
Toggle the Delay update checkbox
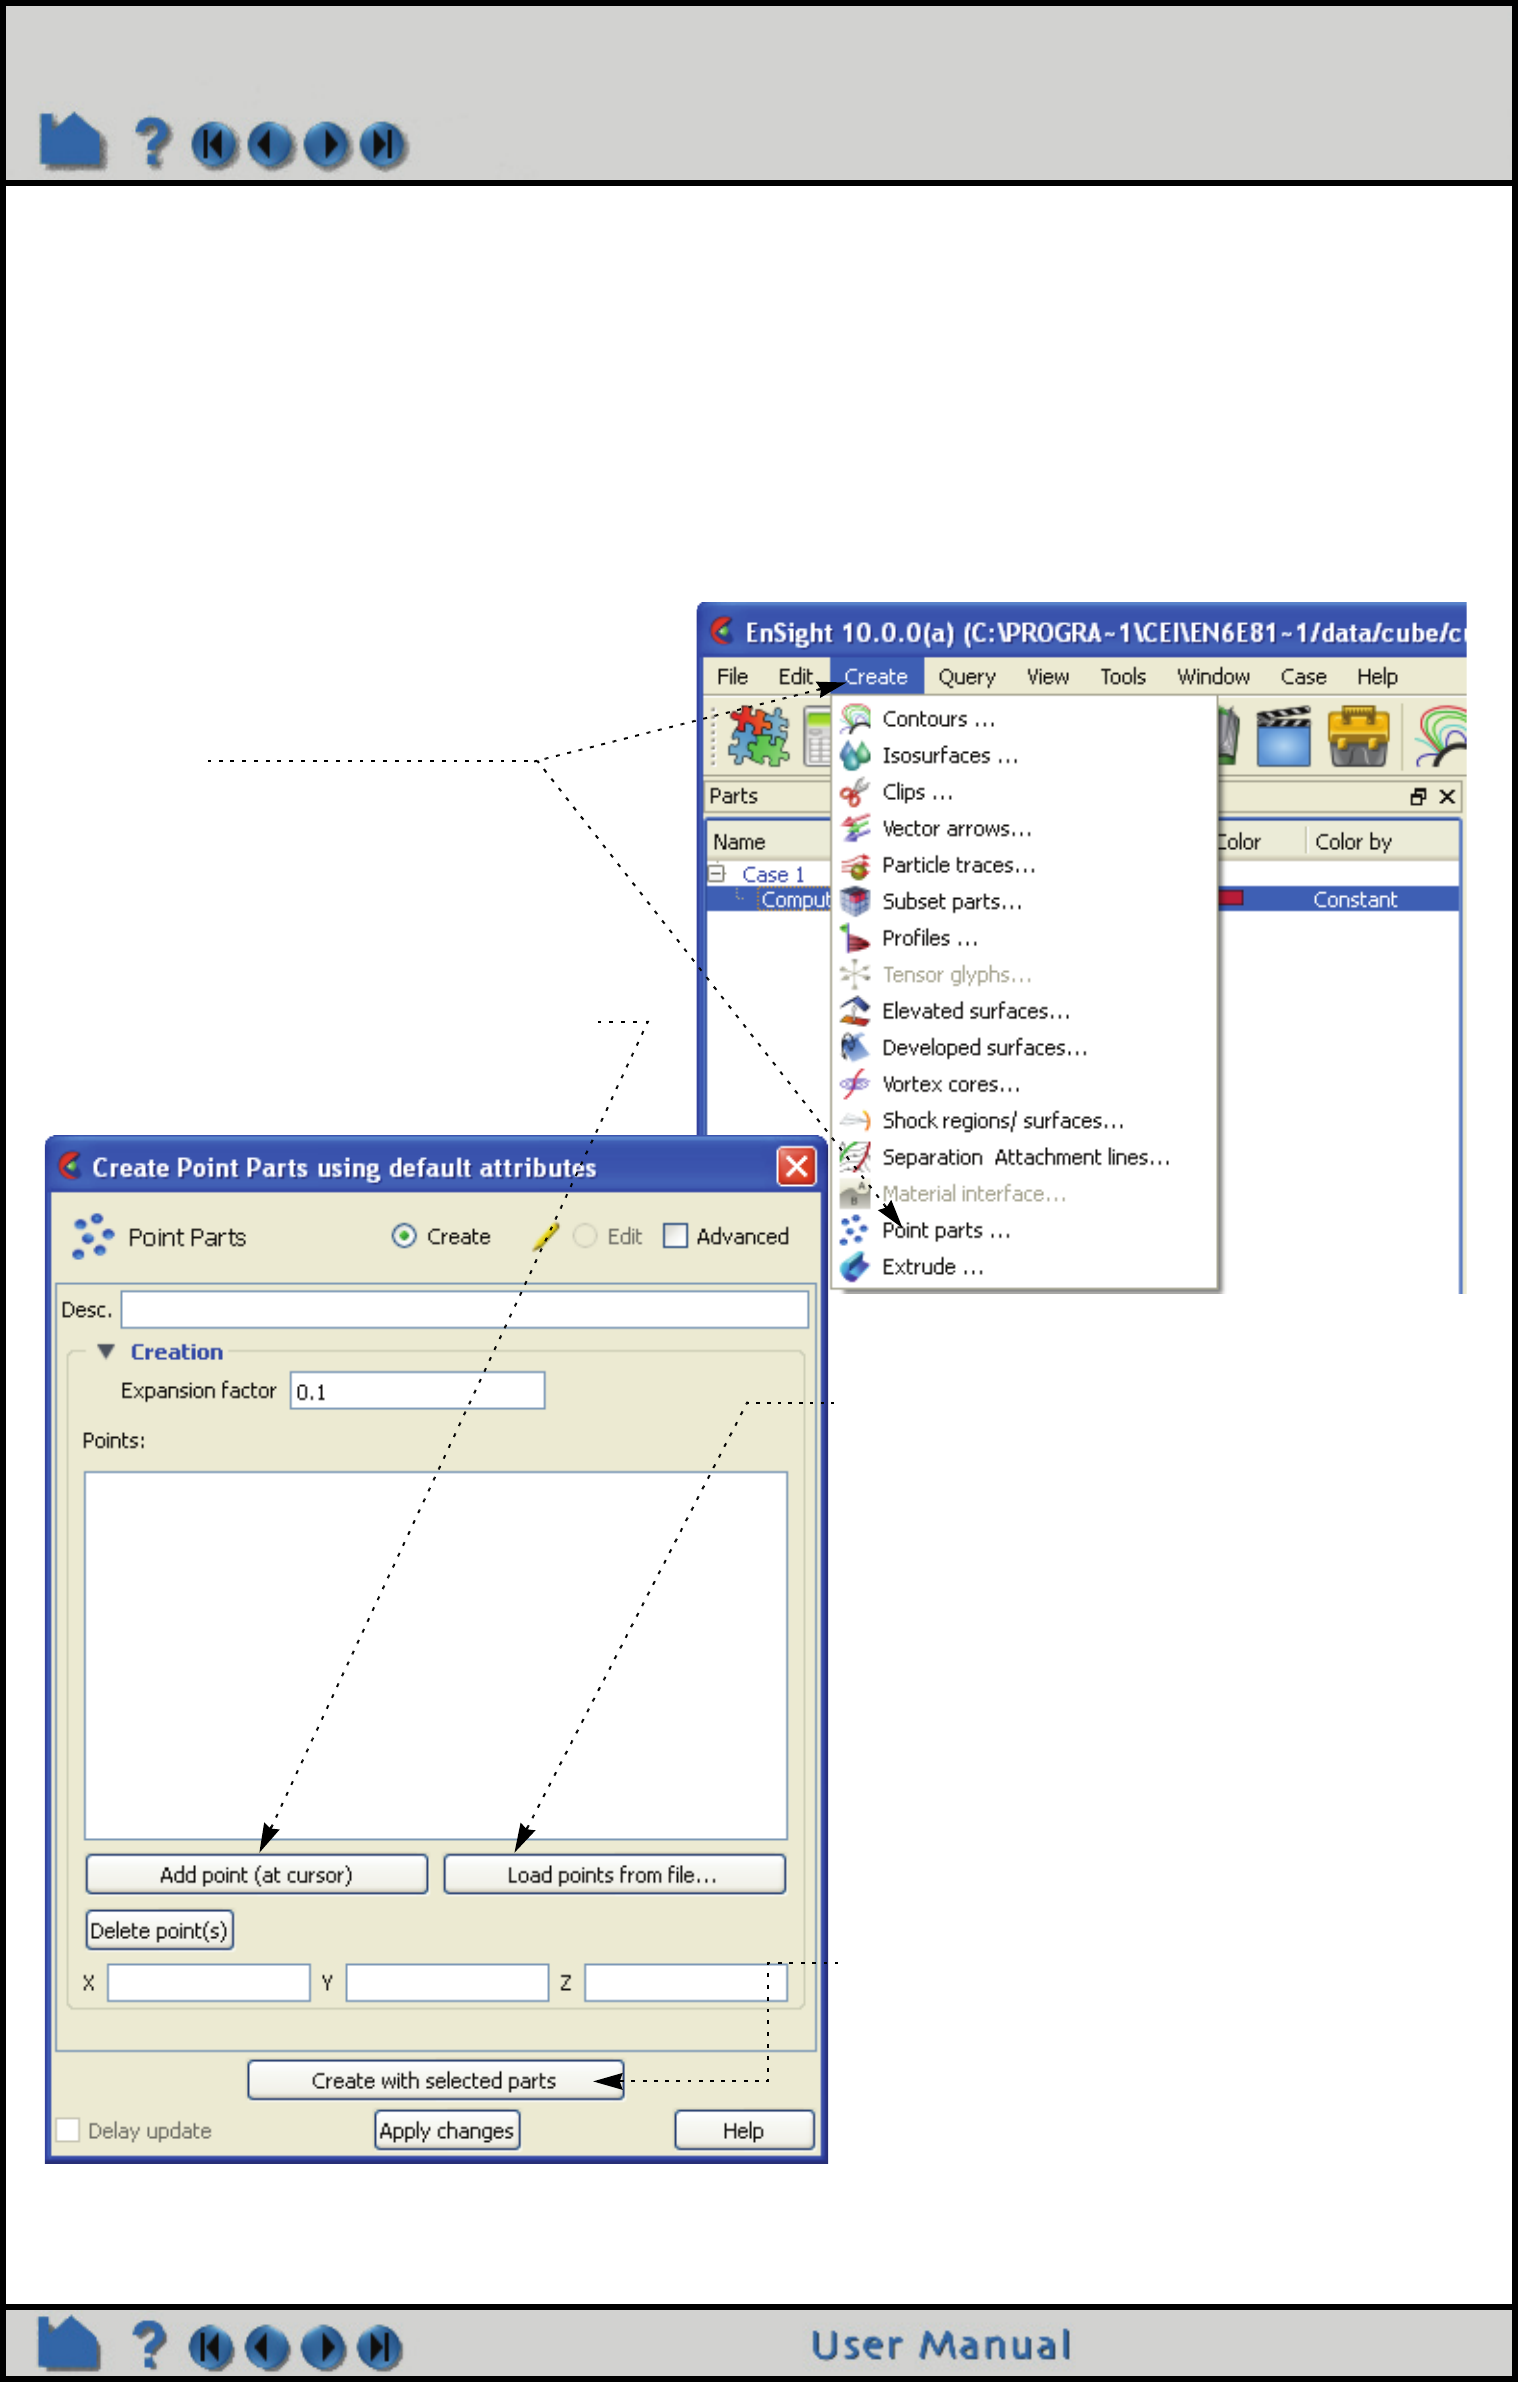tap(68, 2130)
